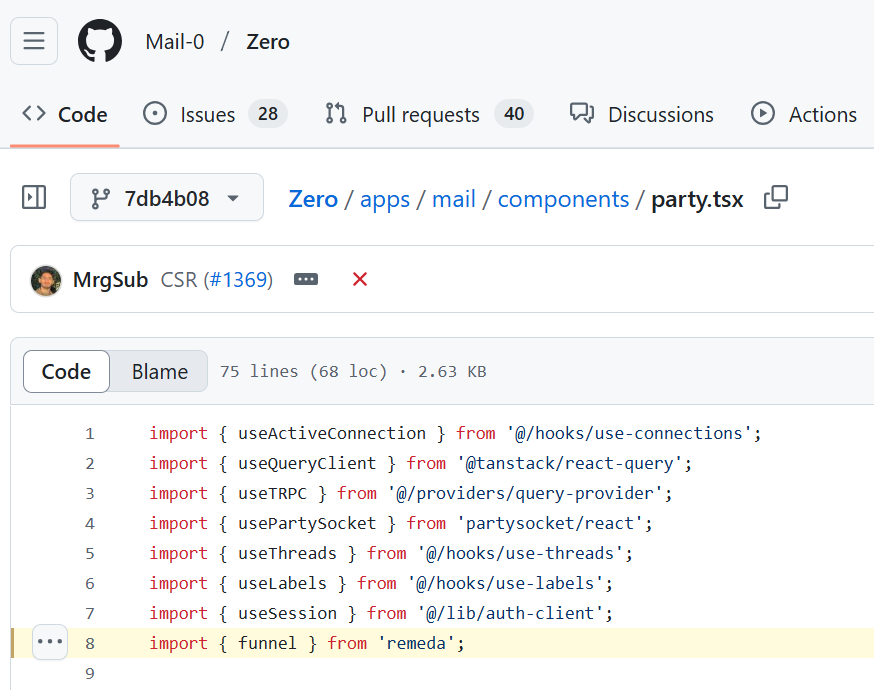Click 'remeda' string on line 8
The width and height of the screenshot is (874, 690).
point(416,644)
